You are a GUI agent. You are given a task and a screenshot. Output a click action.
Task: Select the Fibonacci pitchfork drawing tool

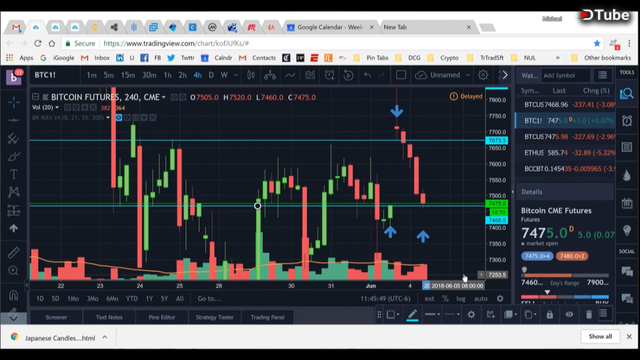pos(13,138)
